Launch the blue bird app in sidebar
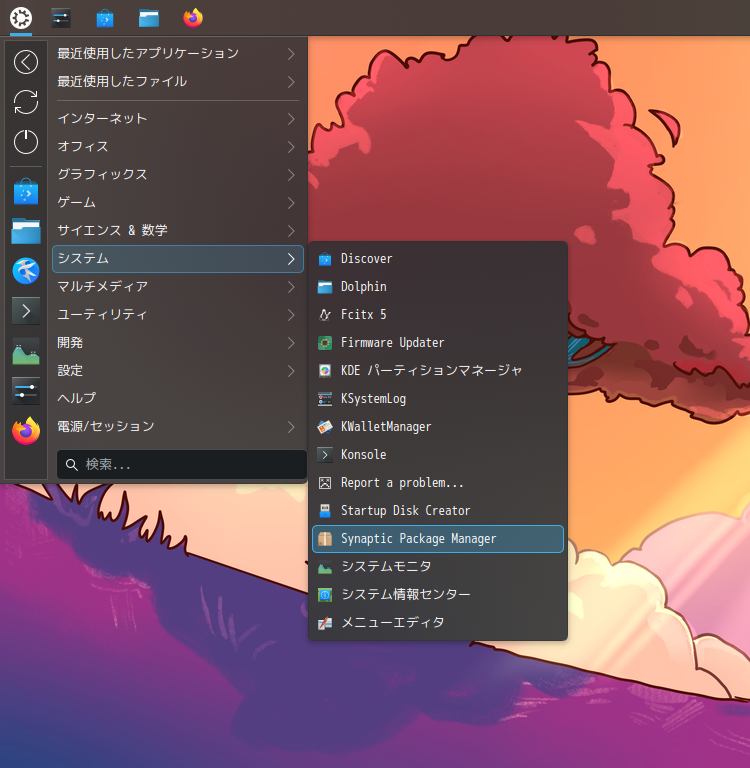The image size is (750, 768). [x=26, y=271]
